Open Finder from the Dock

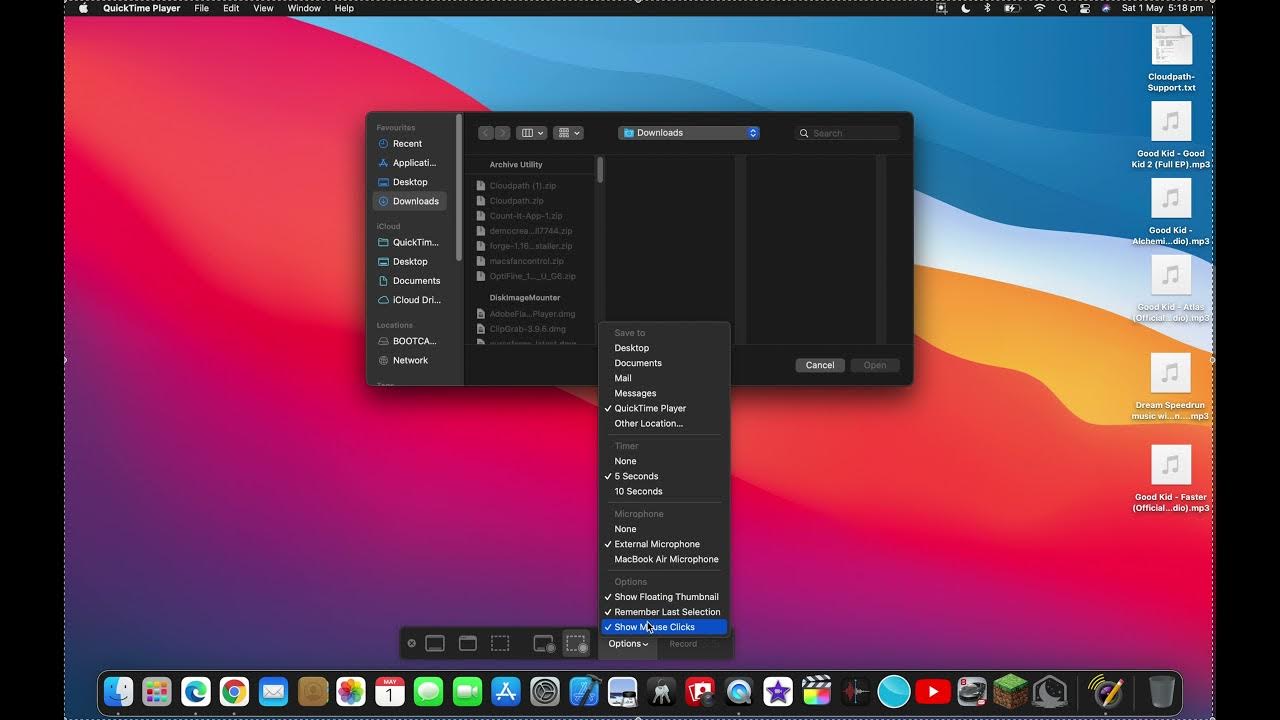(x=119, y=691)
